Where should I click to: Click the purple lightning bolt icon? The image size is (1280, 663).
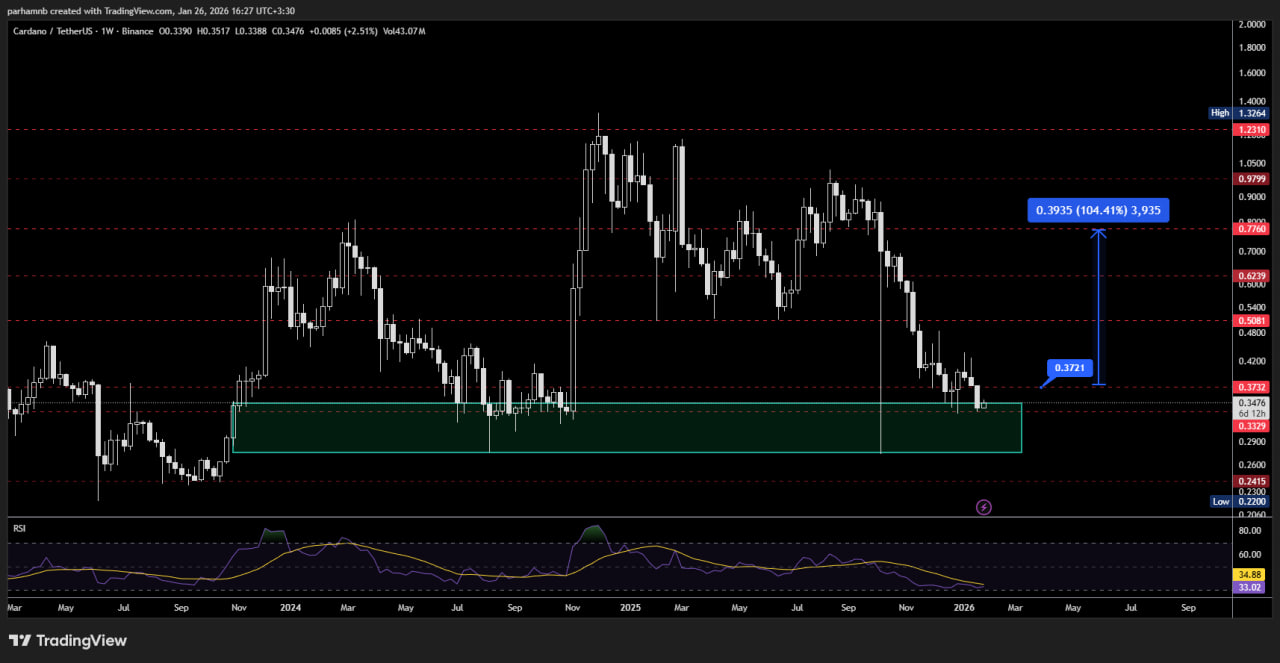(983, 507)
